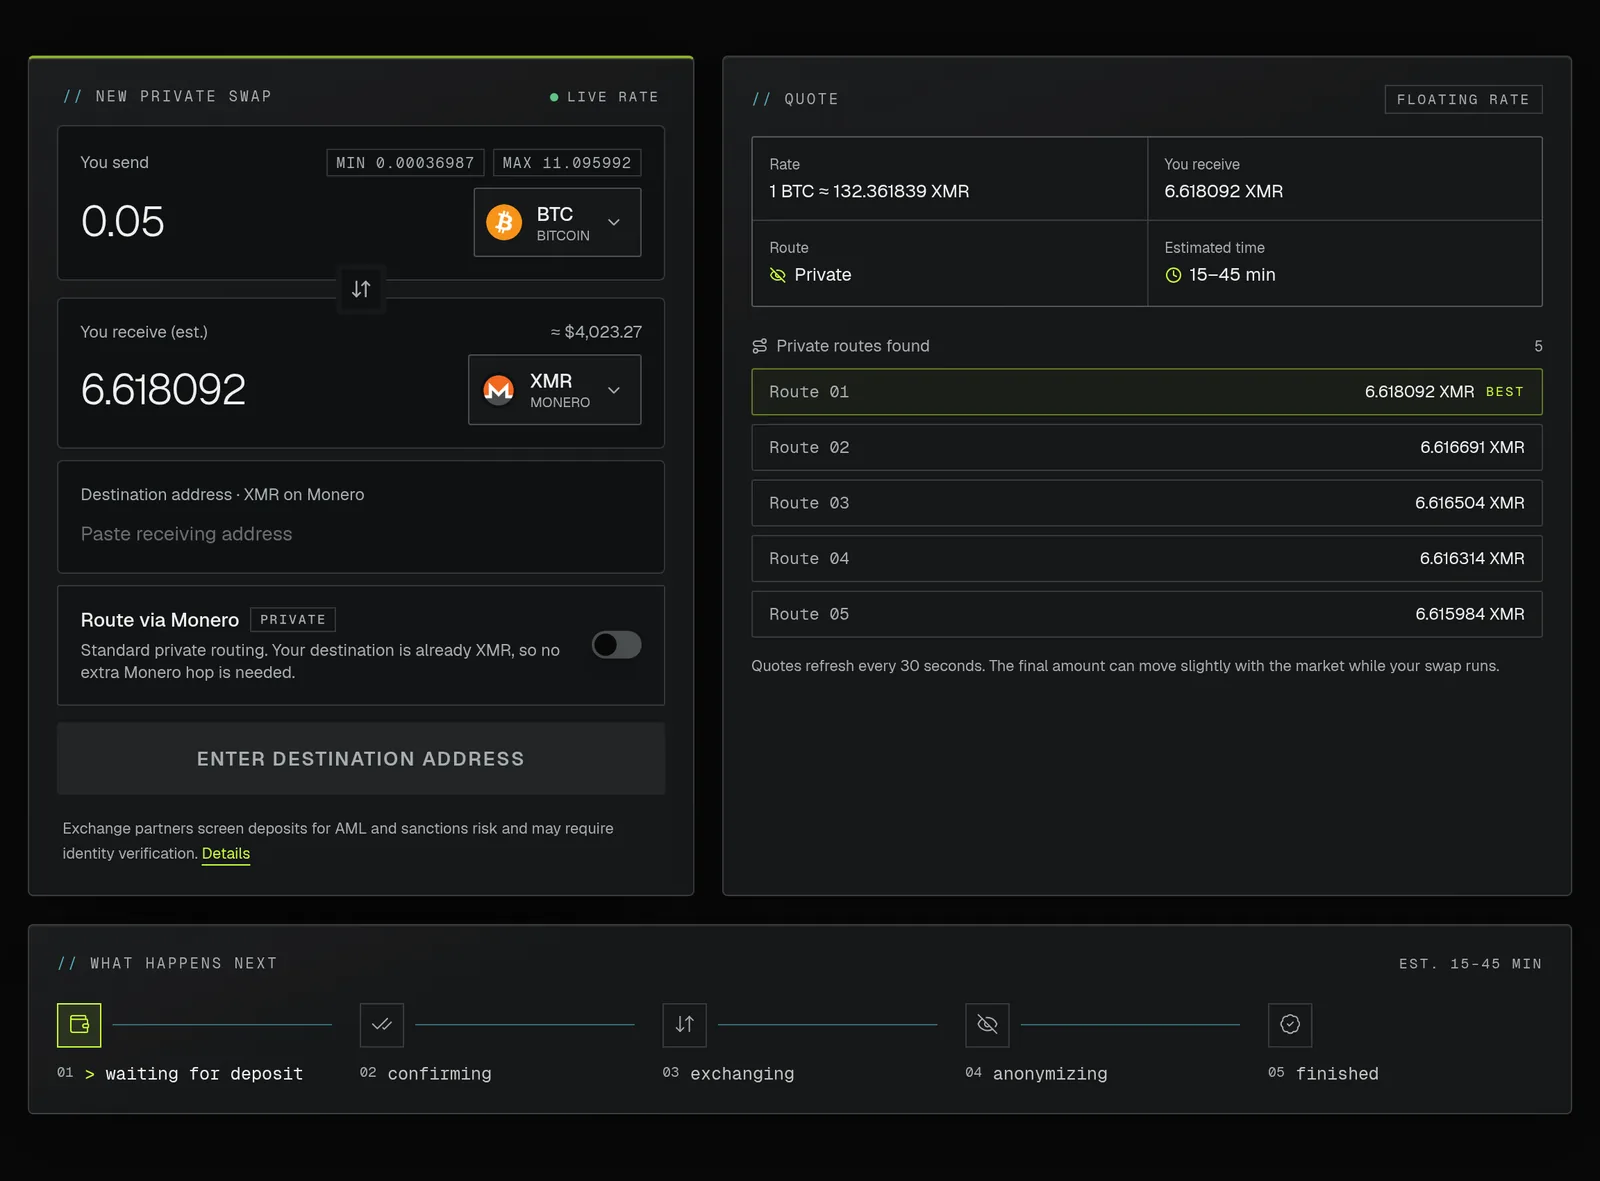Click the You receive 6.618092 XMR quote value
The height and width of the screenshot is (1181, 1600).
pos(1224,191)
